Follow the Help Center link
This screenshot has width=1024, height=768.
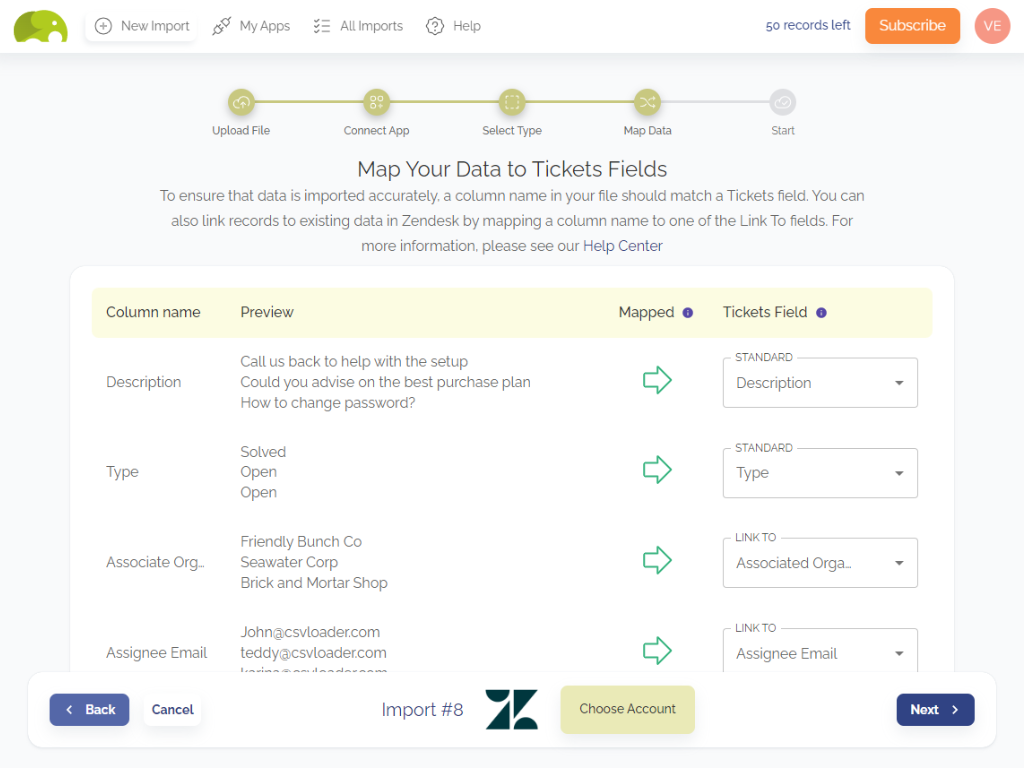tap(622, 246)
